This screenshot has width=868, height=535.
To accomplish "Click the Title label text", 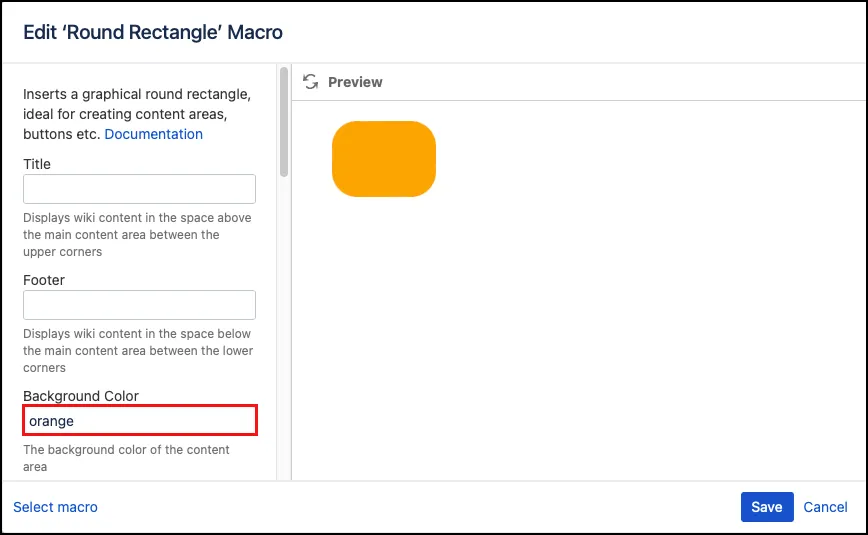I will click(37, 164).
